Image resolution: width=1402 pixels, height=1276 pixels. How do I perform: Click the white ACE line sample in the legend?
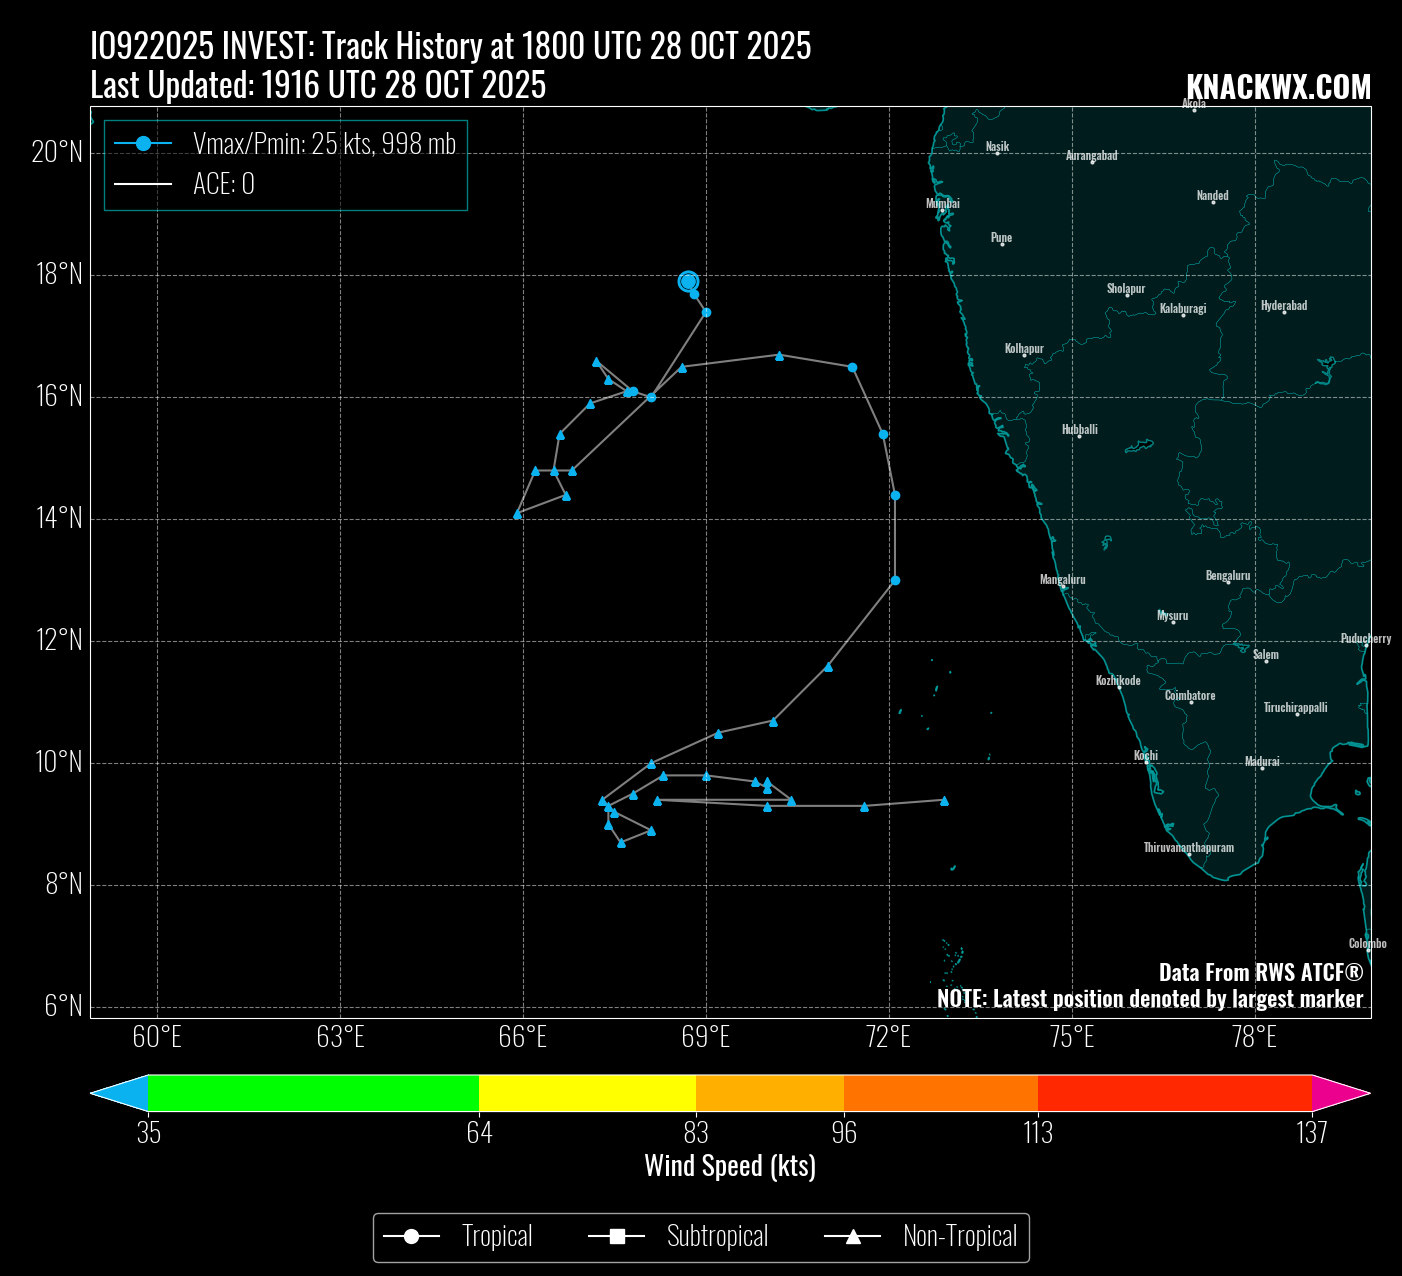coord(143,184)
